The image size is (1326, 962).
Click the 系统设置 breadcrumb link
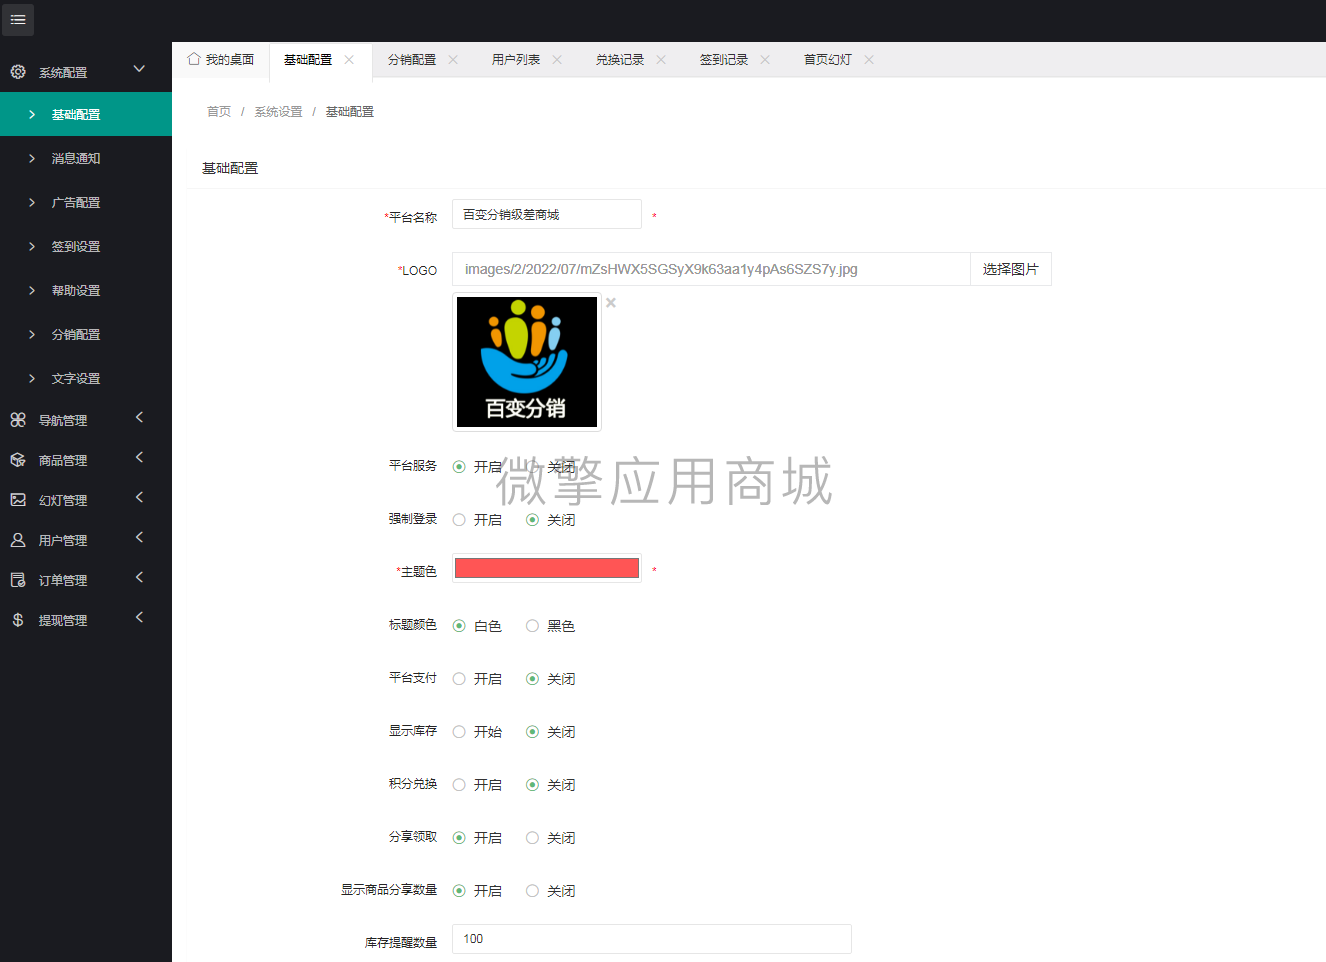[x=278, y=112]
